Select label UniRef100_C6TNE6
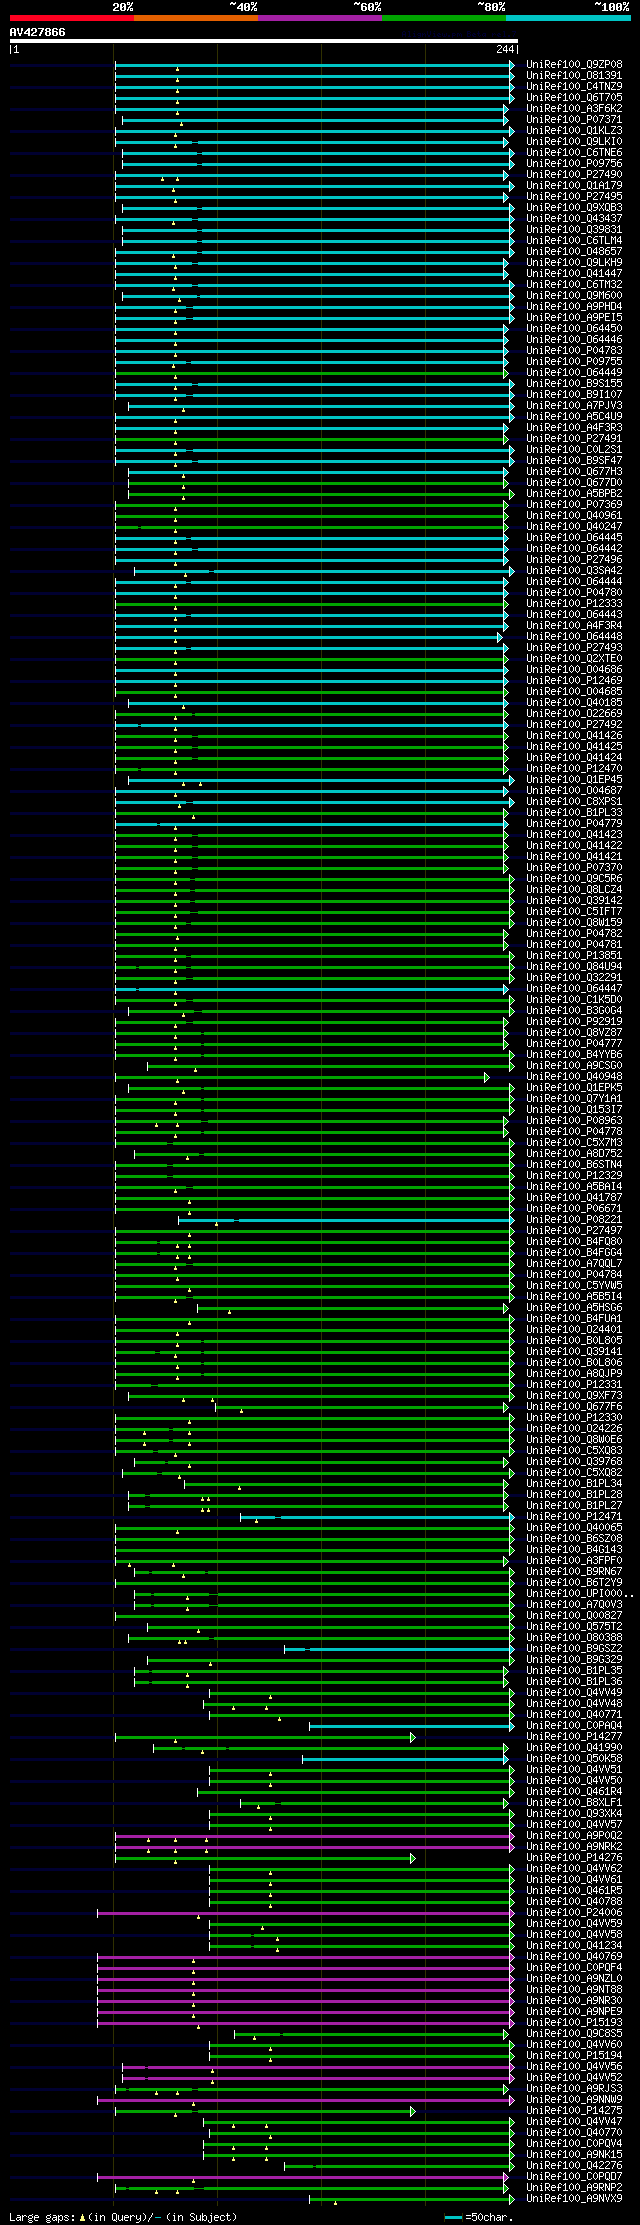 [574, 153]
